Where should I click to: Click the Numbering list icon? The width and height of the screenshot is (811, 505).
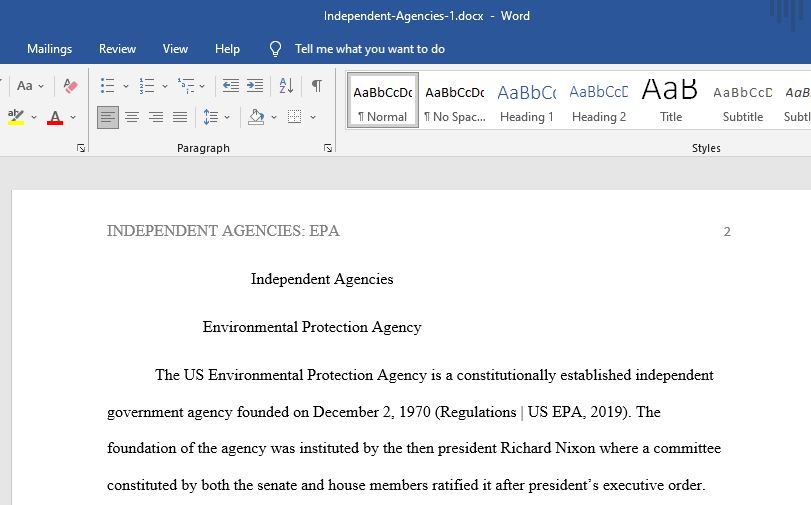coord(147,85)
